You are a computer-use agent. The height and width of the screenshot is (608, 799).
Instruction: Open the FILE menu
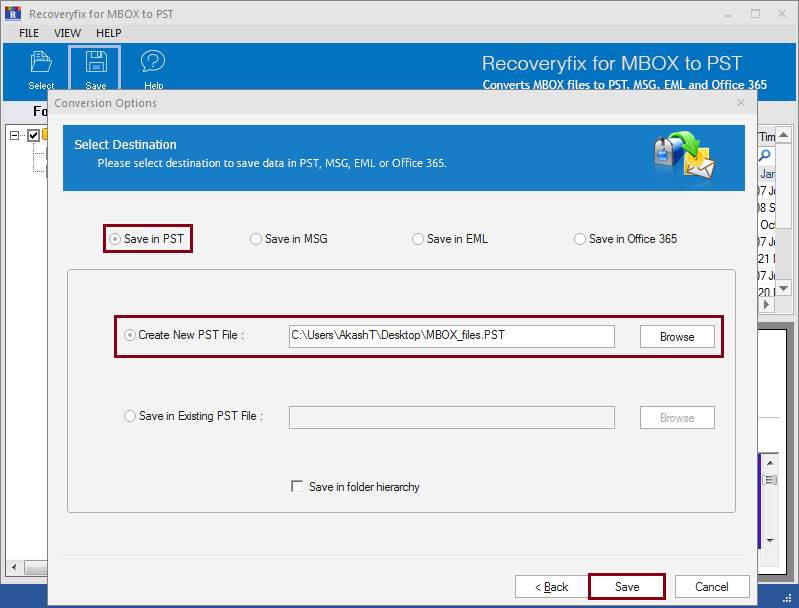[x=29, y=33]
